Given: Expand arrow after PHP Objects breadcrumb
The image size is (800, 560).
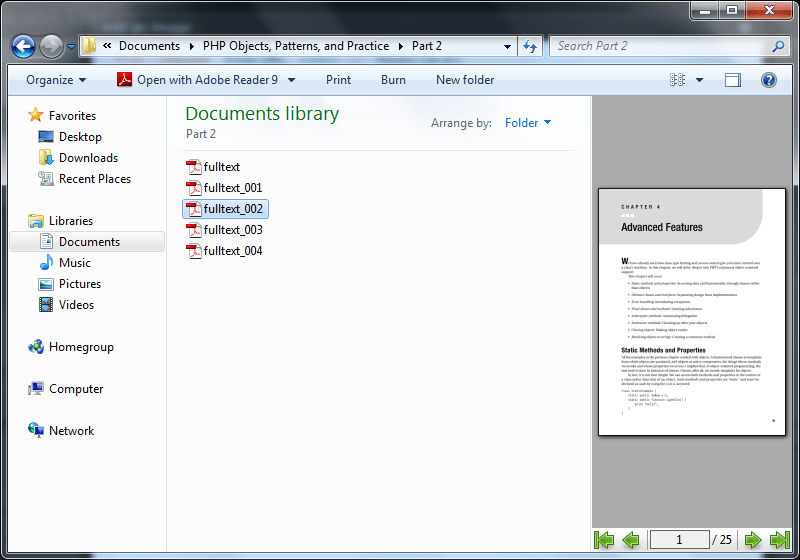Looking at the screenshot, I should 401,46.
